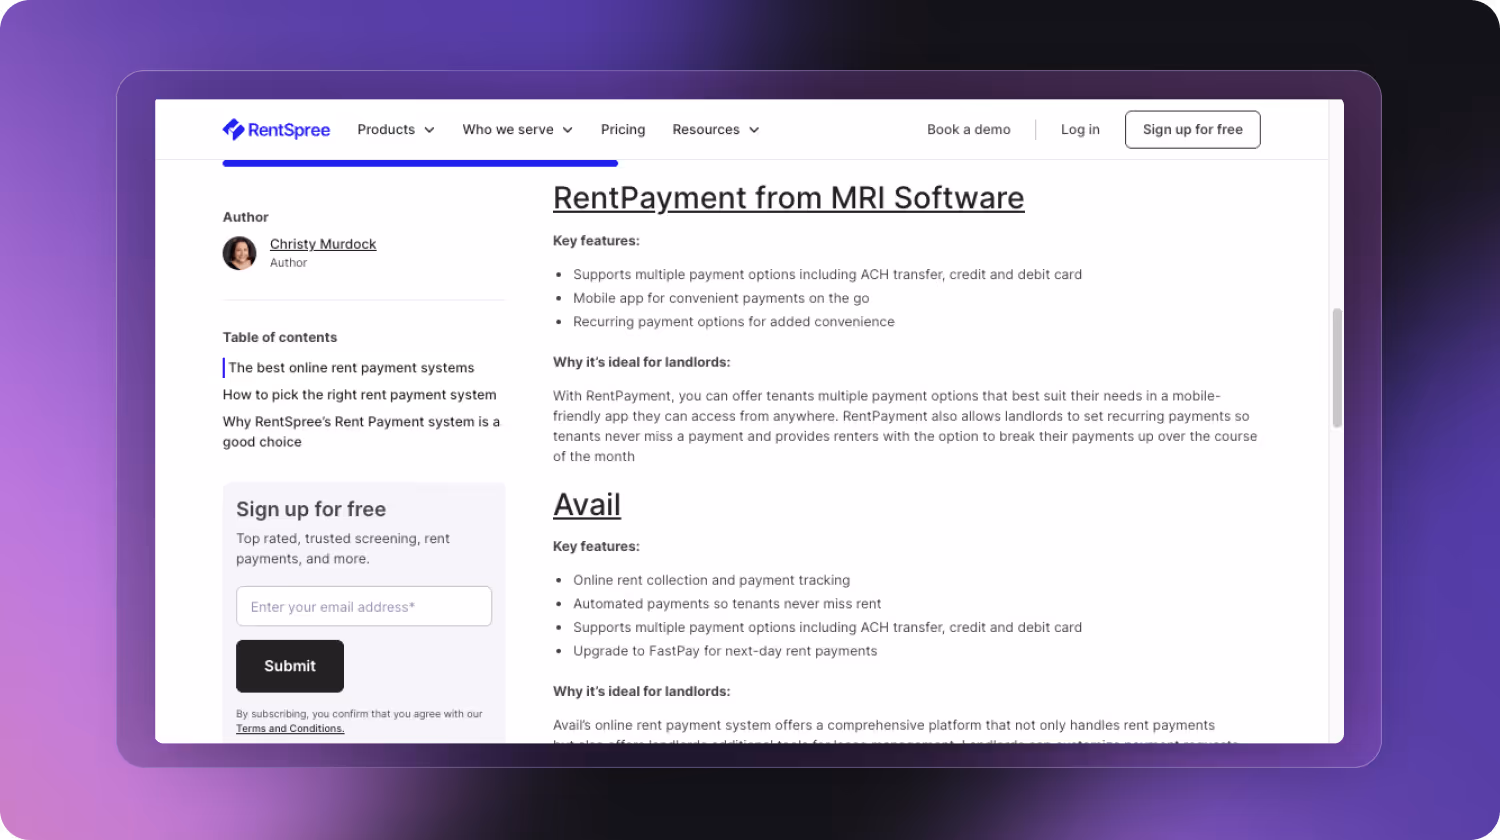The height and width of the screenshot is (840, 1500).
Task: Jump to Why RentSpree's Rent Payment system section
Action: tap(361, 432)
